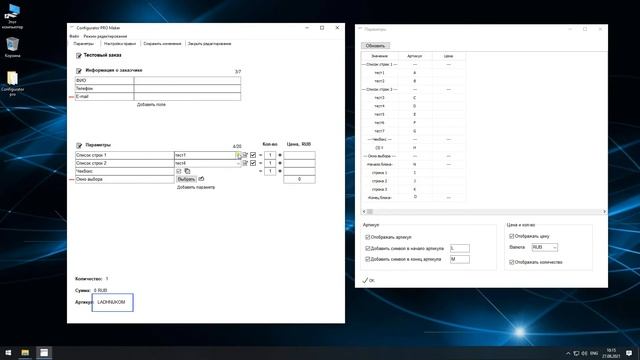Click the "Окно выбора" parameter name field
The height and width of the screenshot is (360, 640).
point(124,179)
